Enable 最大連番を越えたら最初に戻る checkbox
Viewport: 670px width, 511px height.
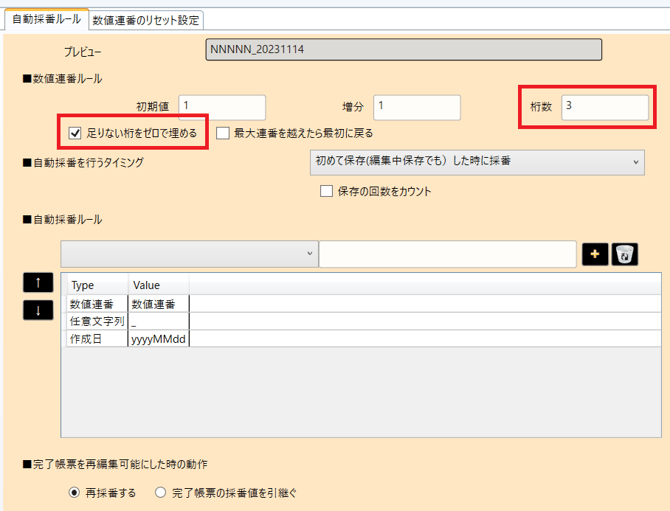223,132
